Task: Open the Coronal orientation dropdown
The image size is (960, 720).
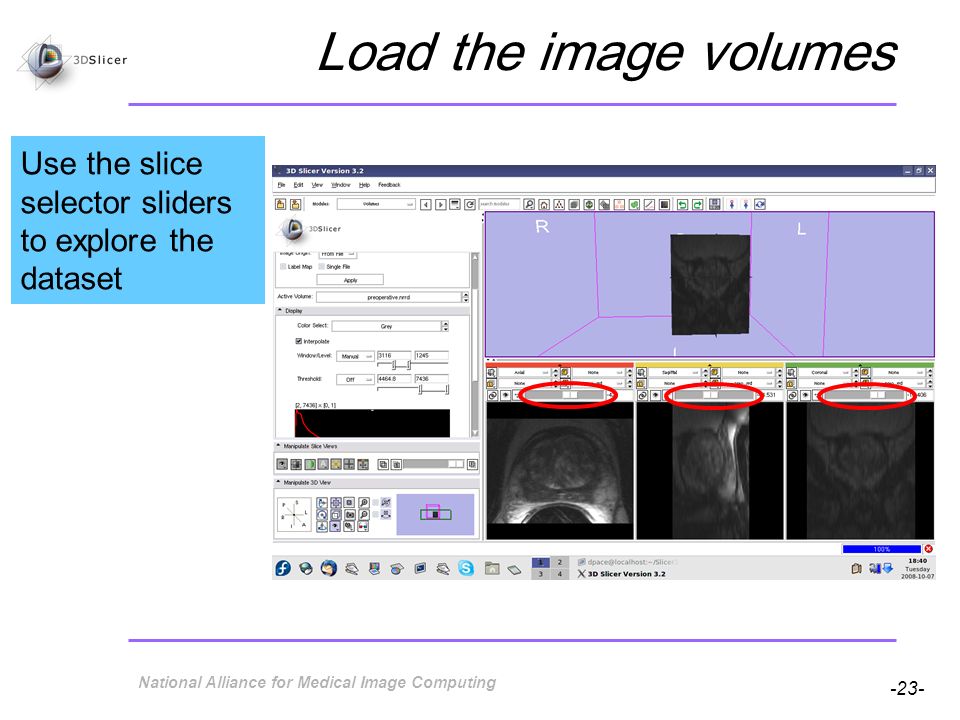Action: (824, 372)
